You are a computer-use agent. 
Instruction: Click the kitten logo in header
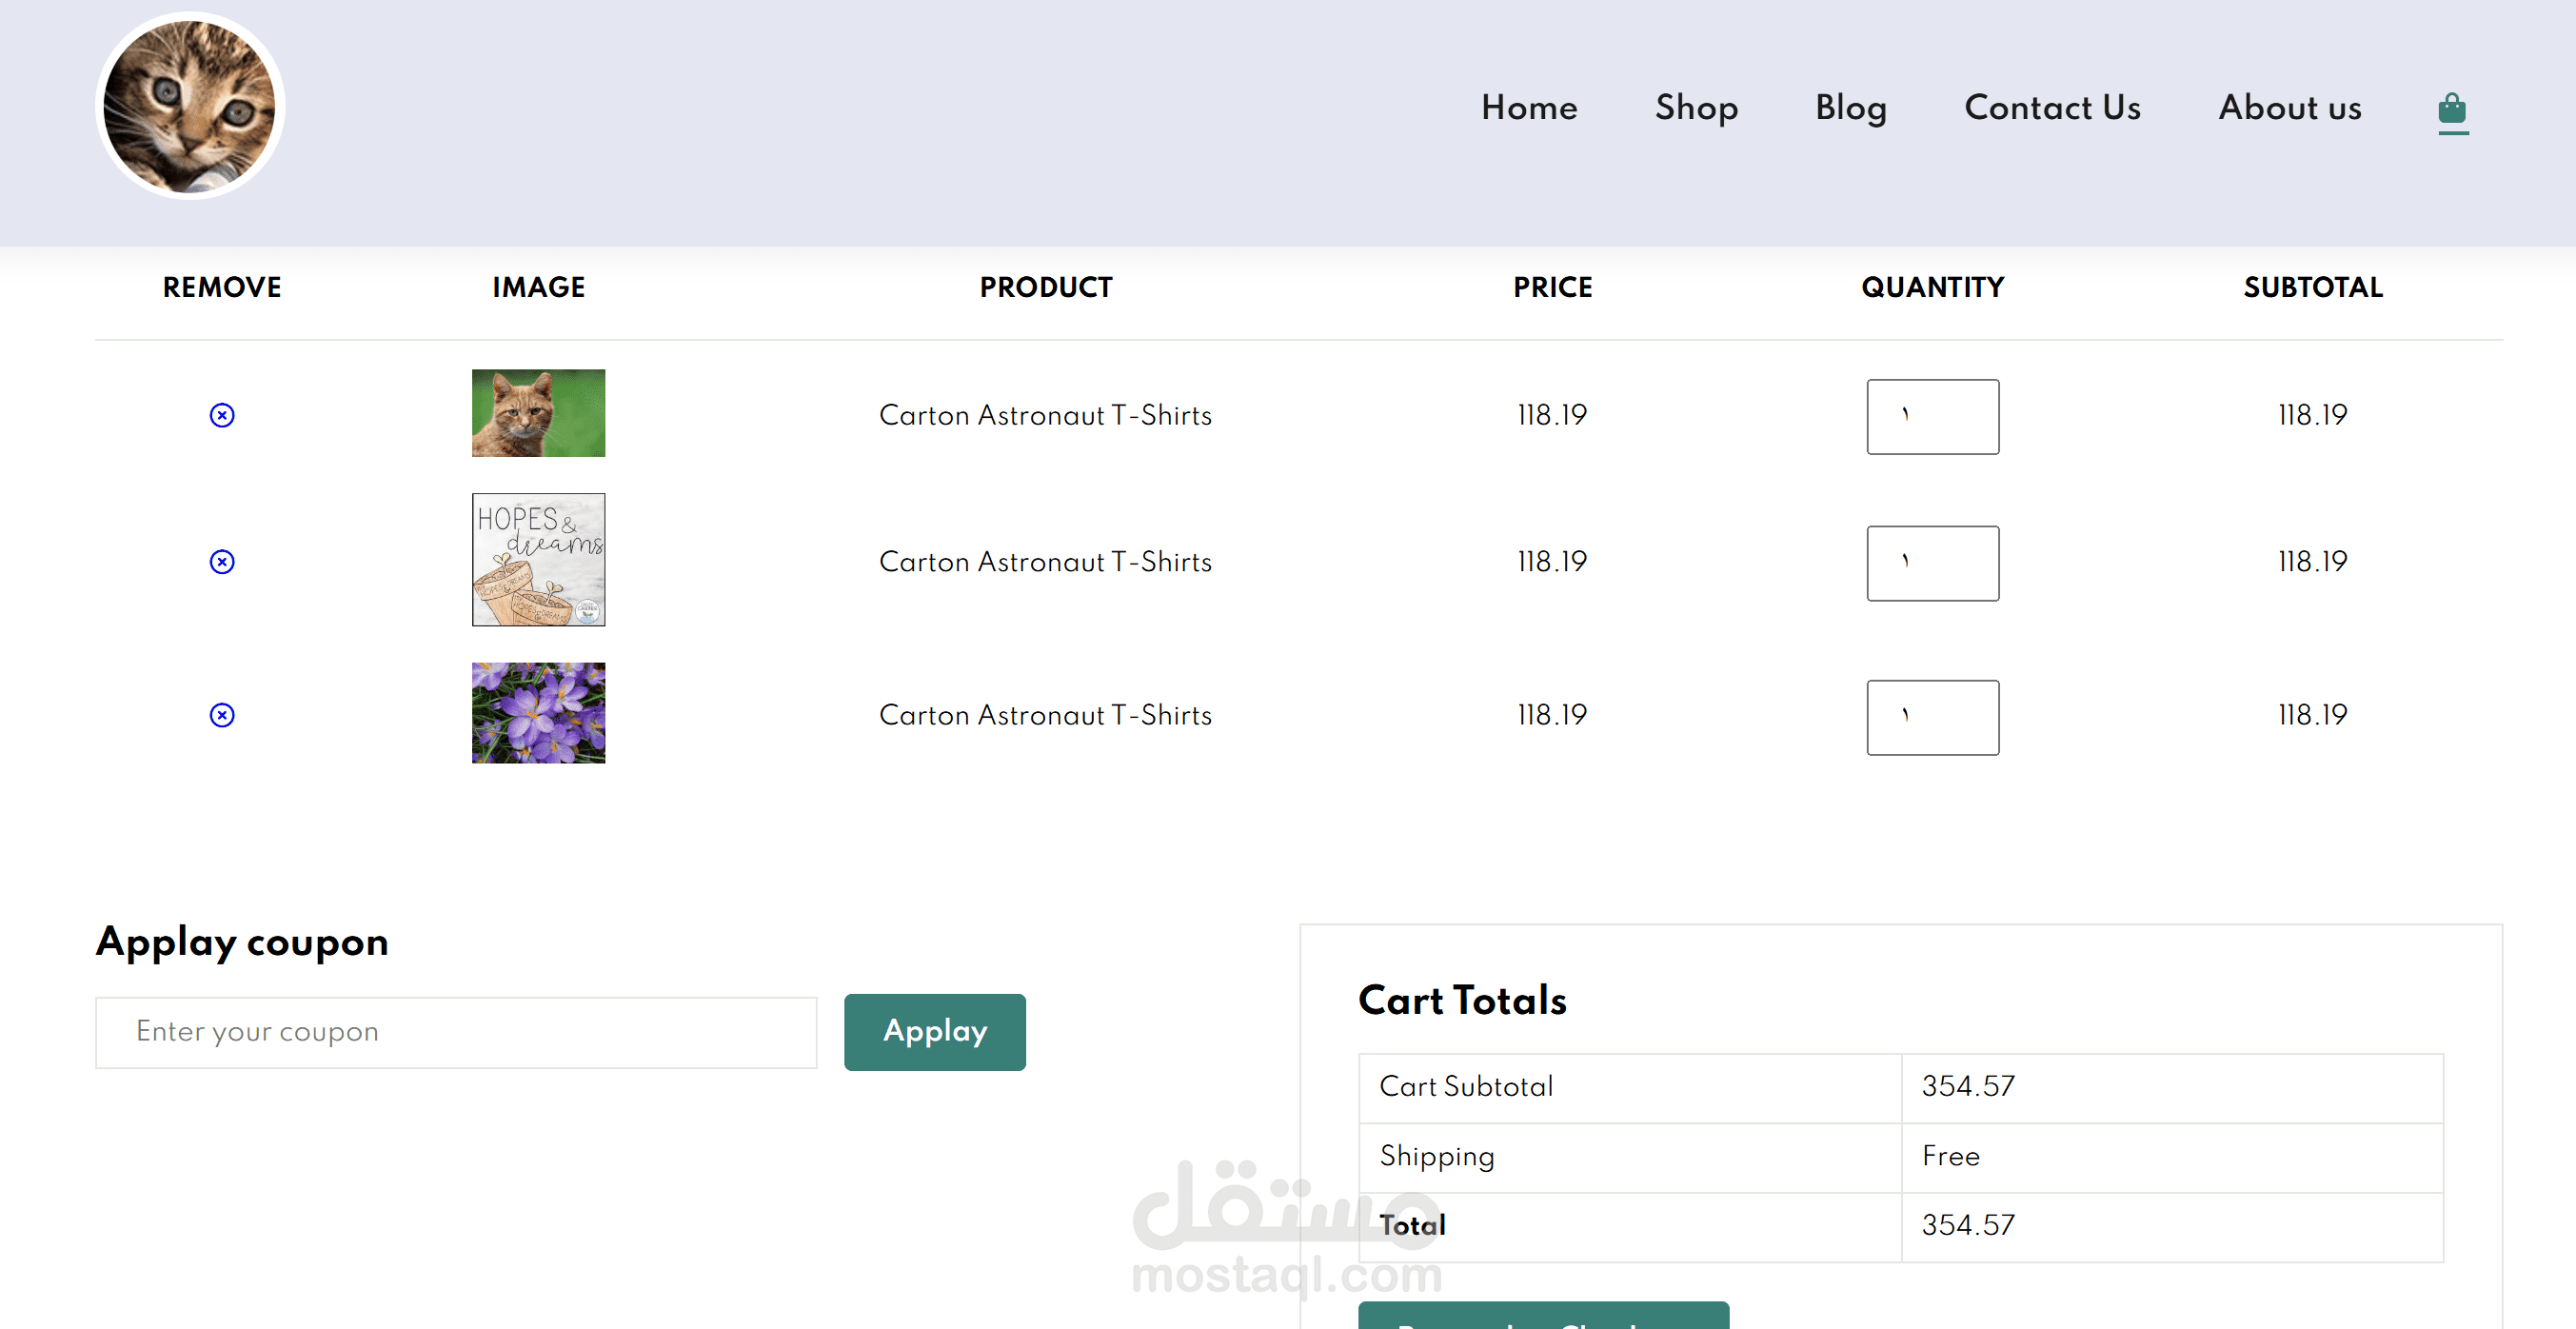coord(190,106)
